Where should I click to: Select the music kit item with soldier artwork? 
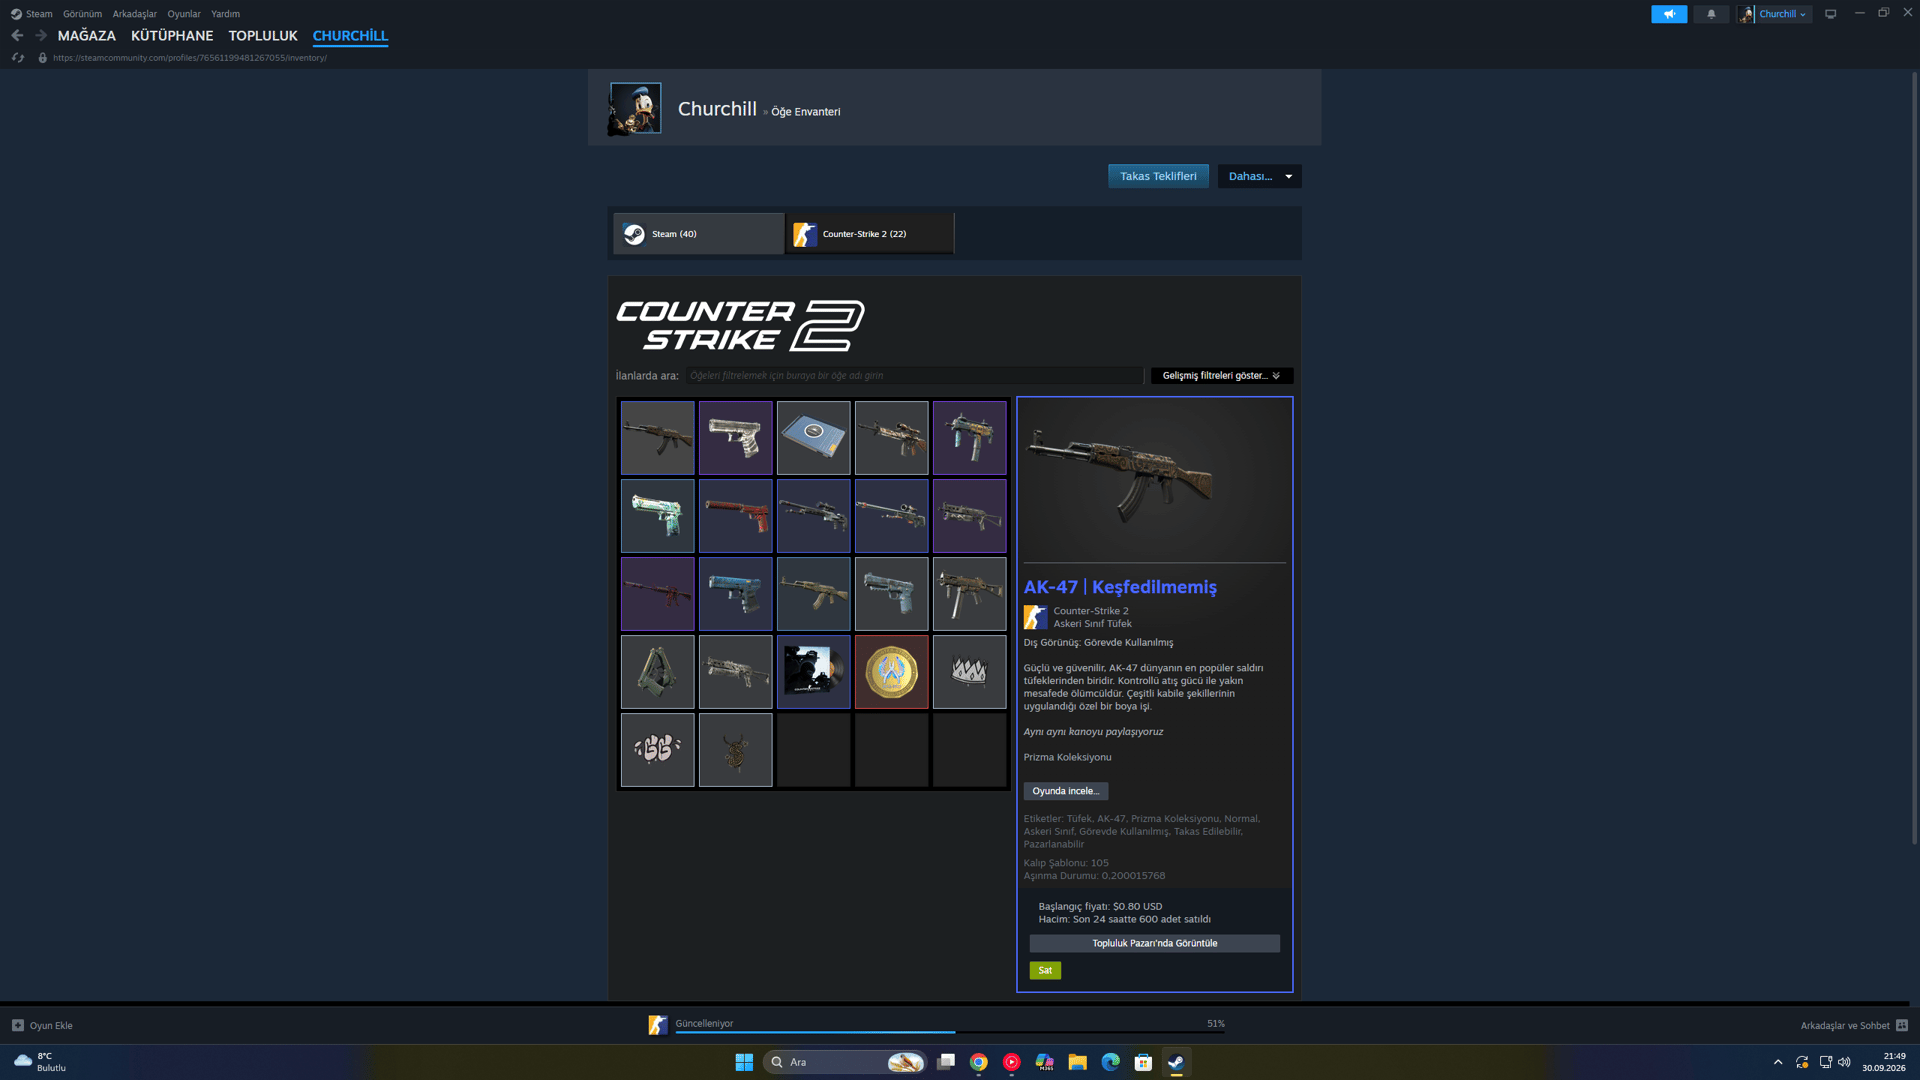[813, 672]
